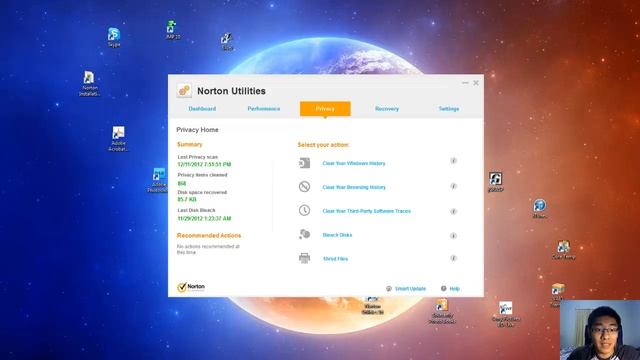This screenshot has width=640, height=360.
Task: Select the Adobe Acrobat desktop shortcut
Action: pyautogui.click(x=118, y=139)
